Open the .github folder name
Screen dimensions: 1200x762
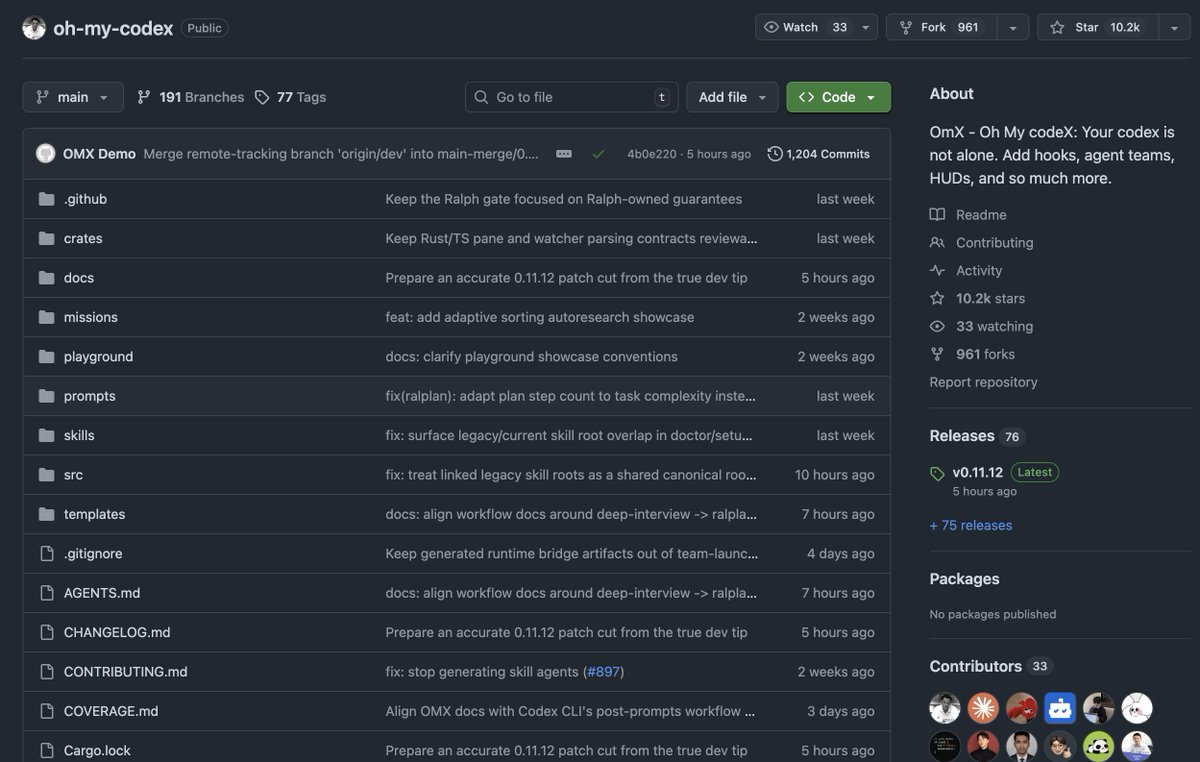(85, 199)
